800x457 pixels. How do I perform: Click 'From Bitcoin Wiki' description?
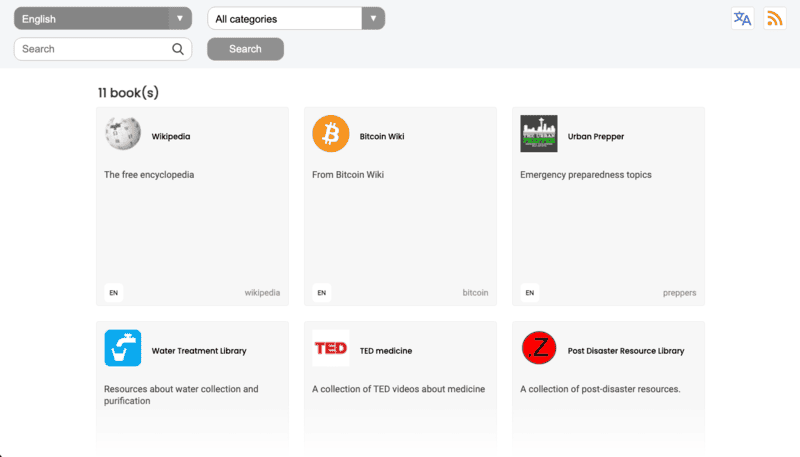pos(348,174)
